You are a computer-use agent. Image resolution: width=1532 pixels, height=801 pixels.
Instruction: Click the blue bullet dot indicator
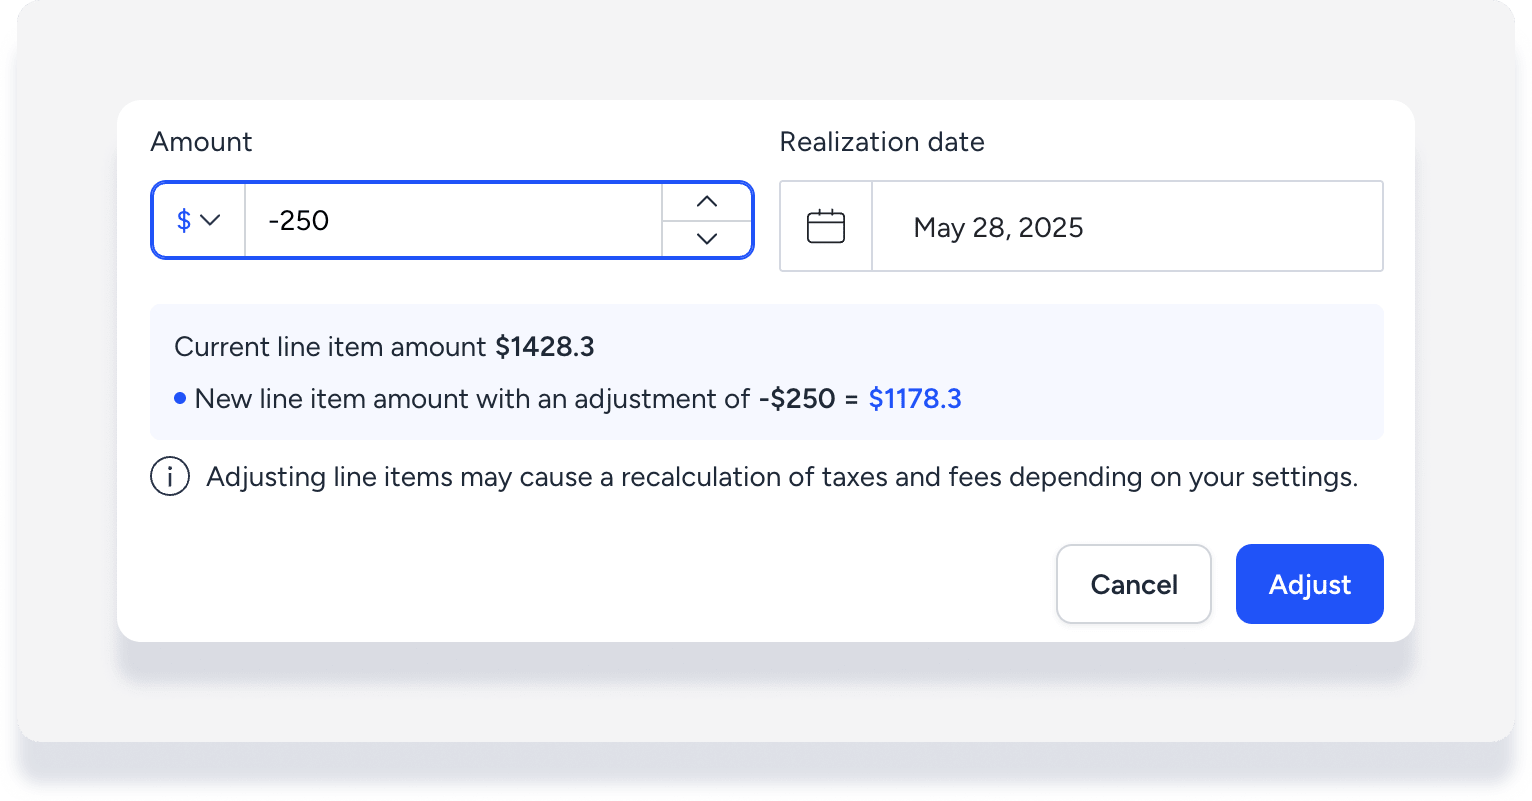(180, 398)
